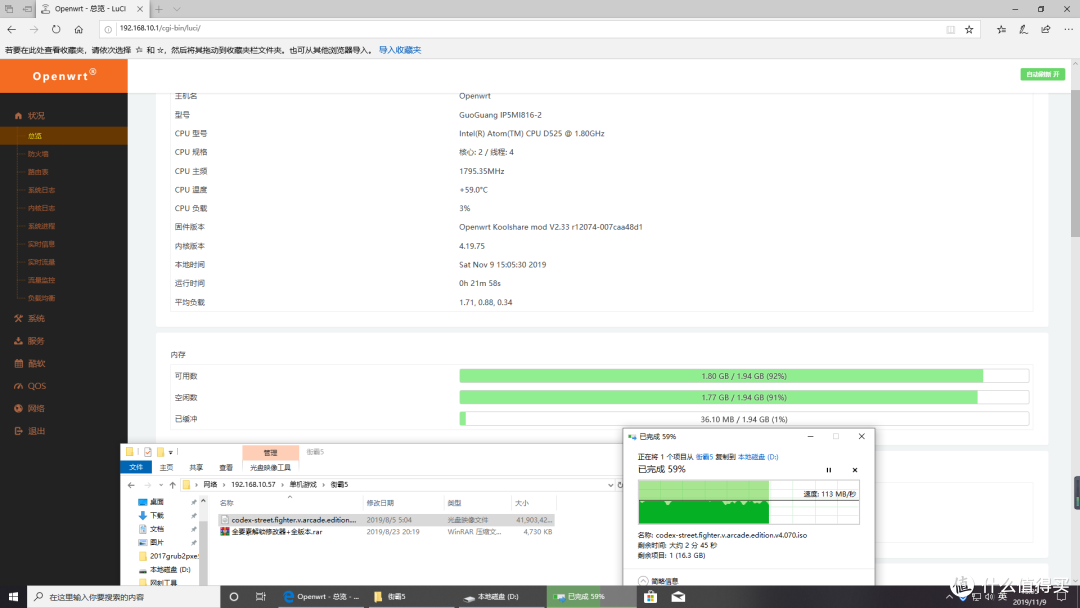Screen dimensions: 1080x608
Task: Open 桌面 desktop in quick access
Action: click(157, 502)
